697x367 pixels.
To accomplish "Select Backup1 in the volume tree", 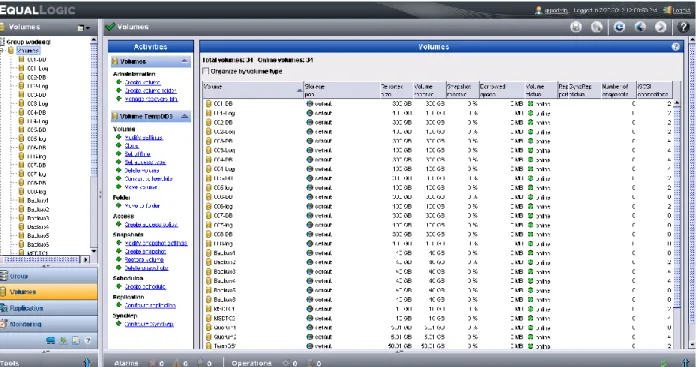I will [x=38, y=200].
